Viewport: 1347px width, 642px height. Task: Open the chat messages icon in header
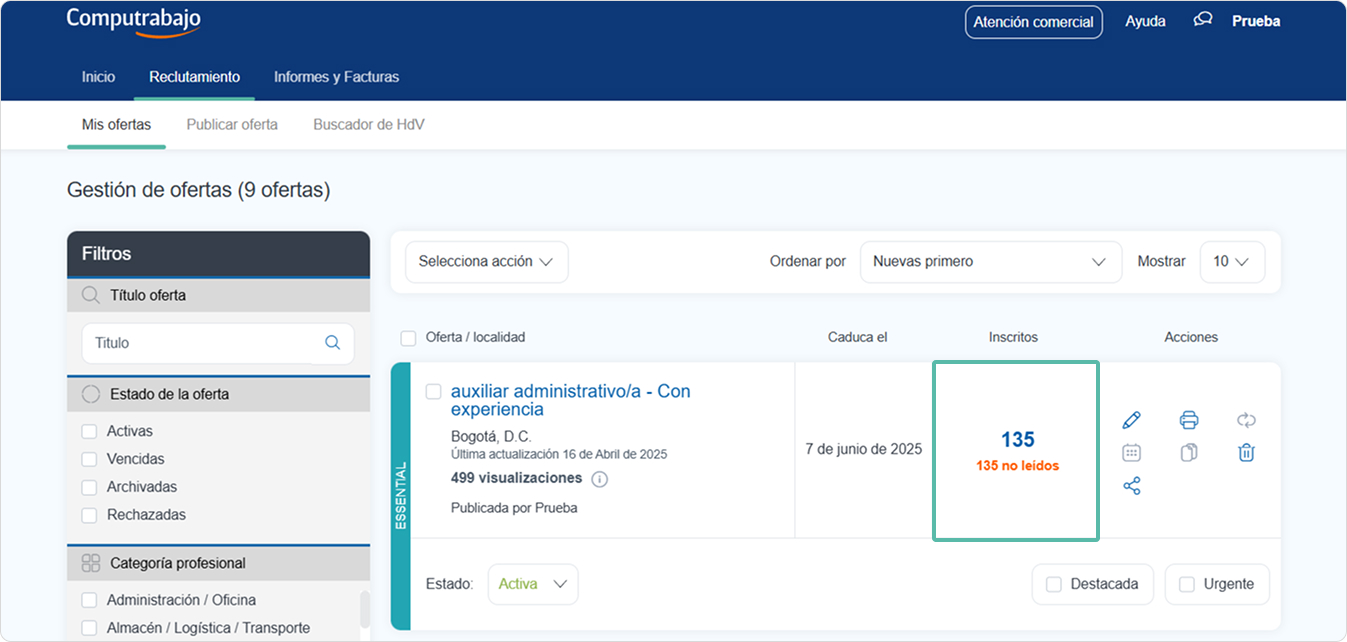[1203, 20]
